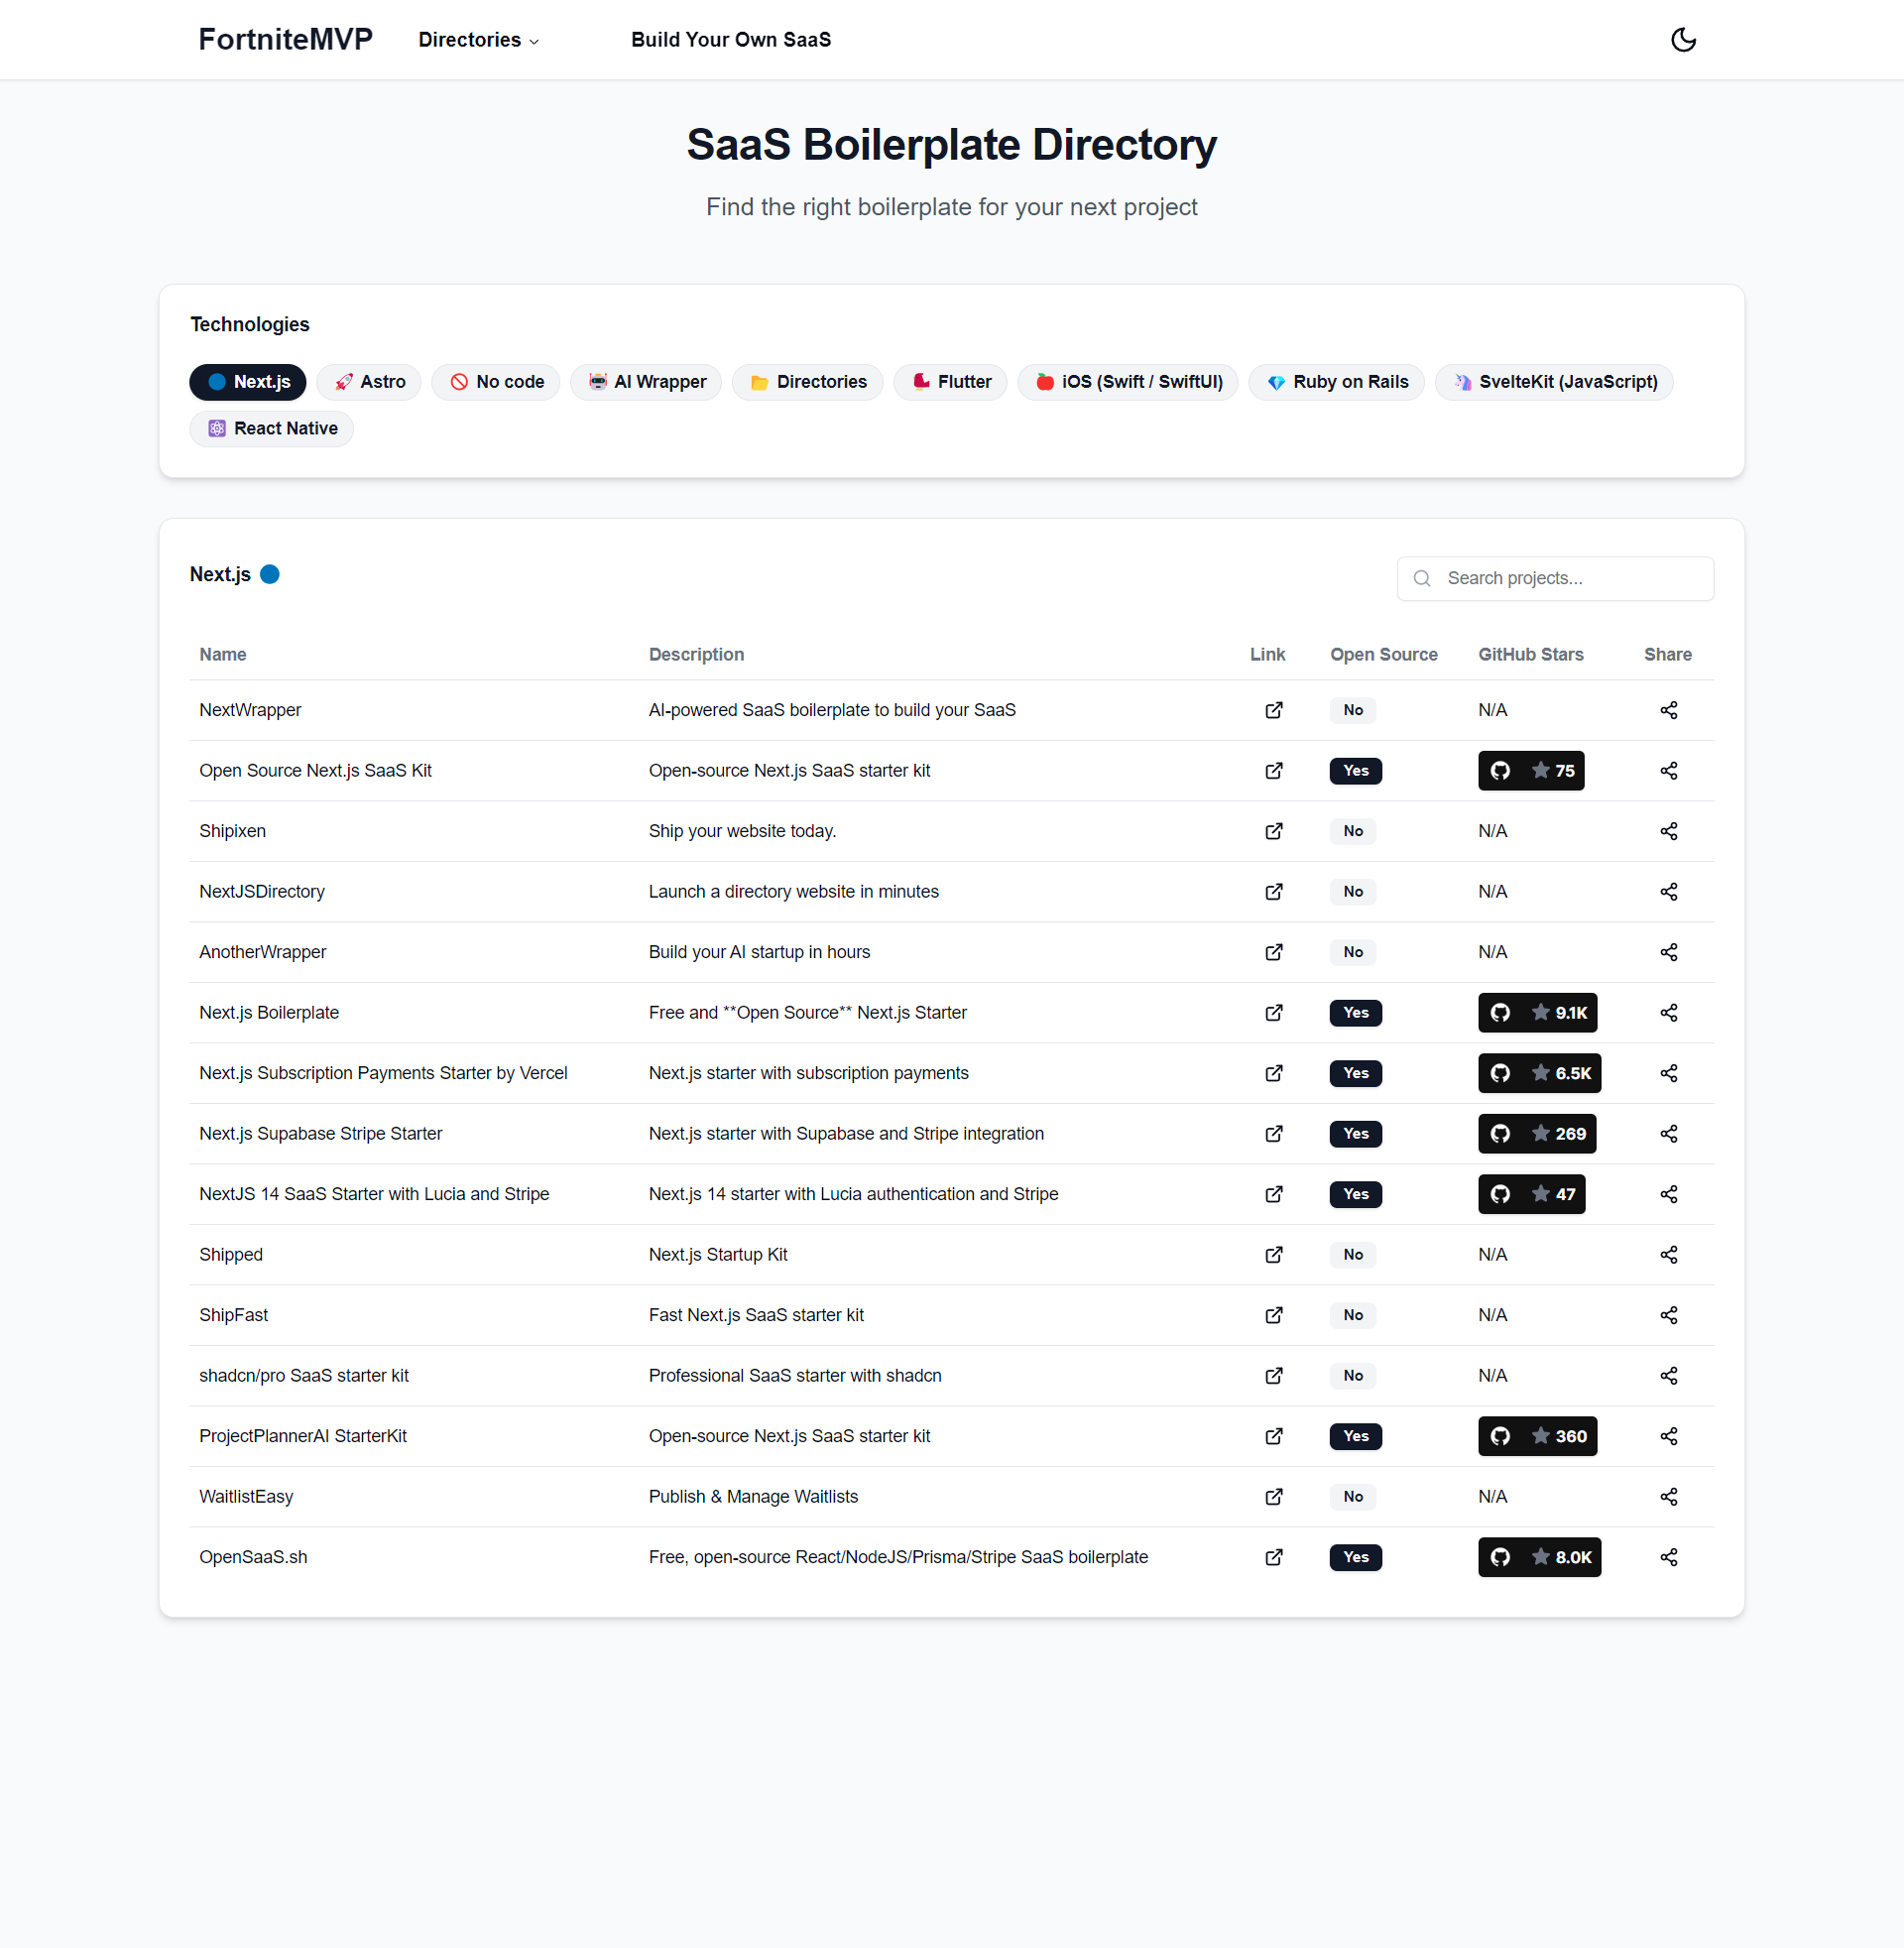Open external link for NextJSDirectory
The width and height of the screenshot is (1904, 1948).
tap(1274, 892)
